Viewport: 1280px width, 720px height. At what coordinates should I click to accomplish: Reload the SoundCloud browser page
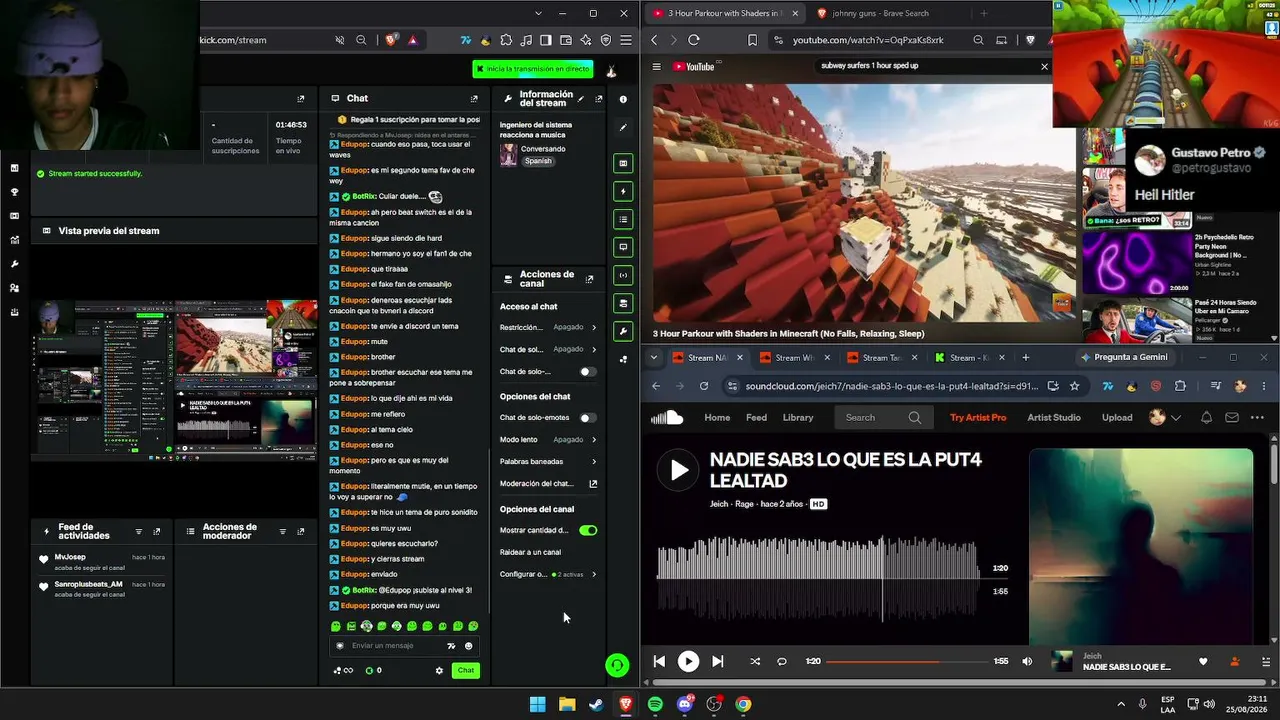pyautogui.click(x=704, y=386)
